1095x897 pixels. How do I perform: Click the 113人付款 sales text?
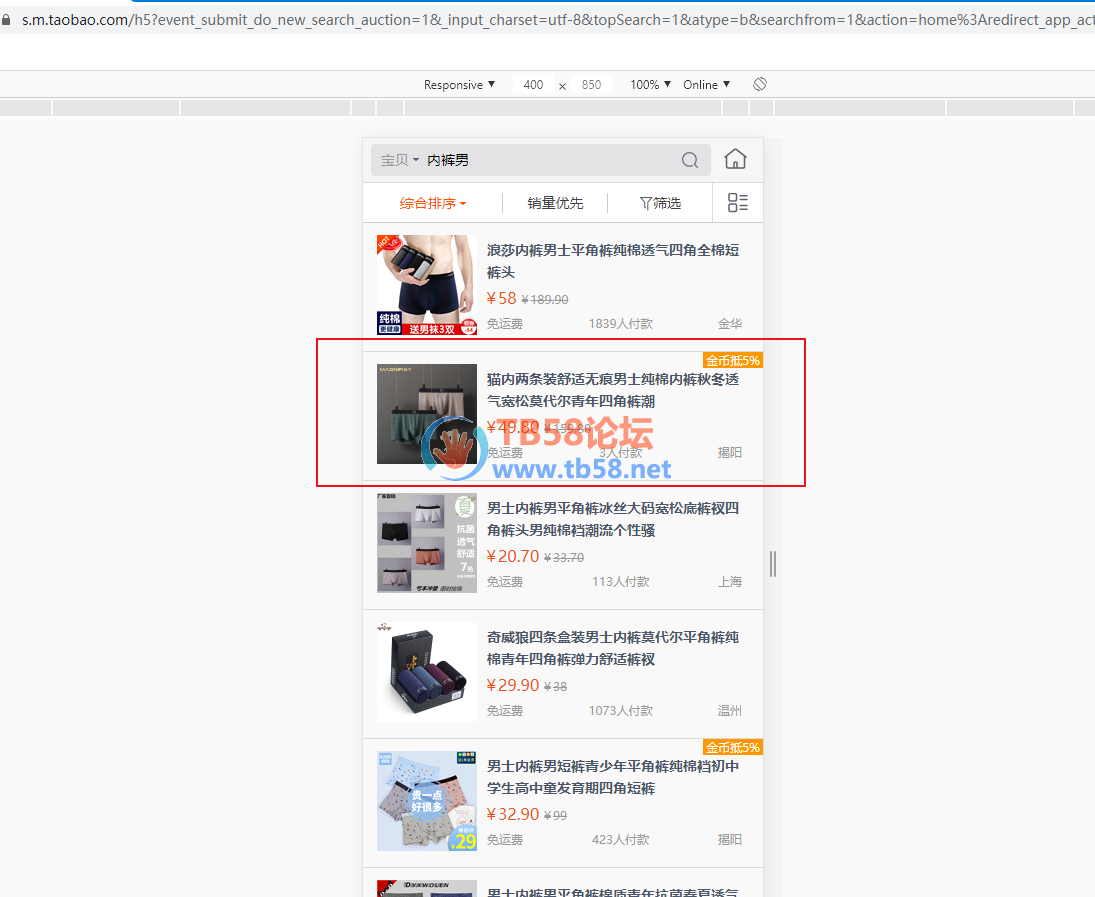(620, 581)
